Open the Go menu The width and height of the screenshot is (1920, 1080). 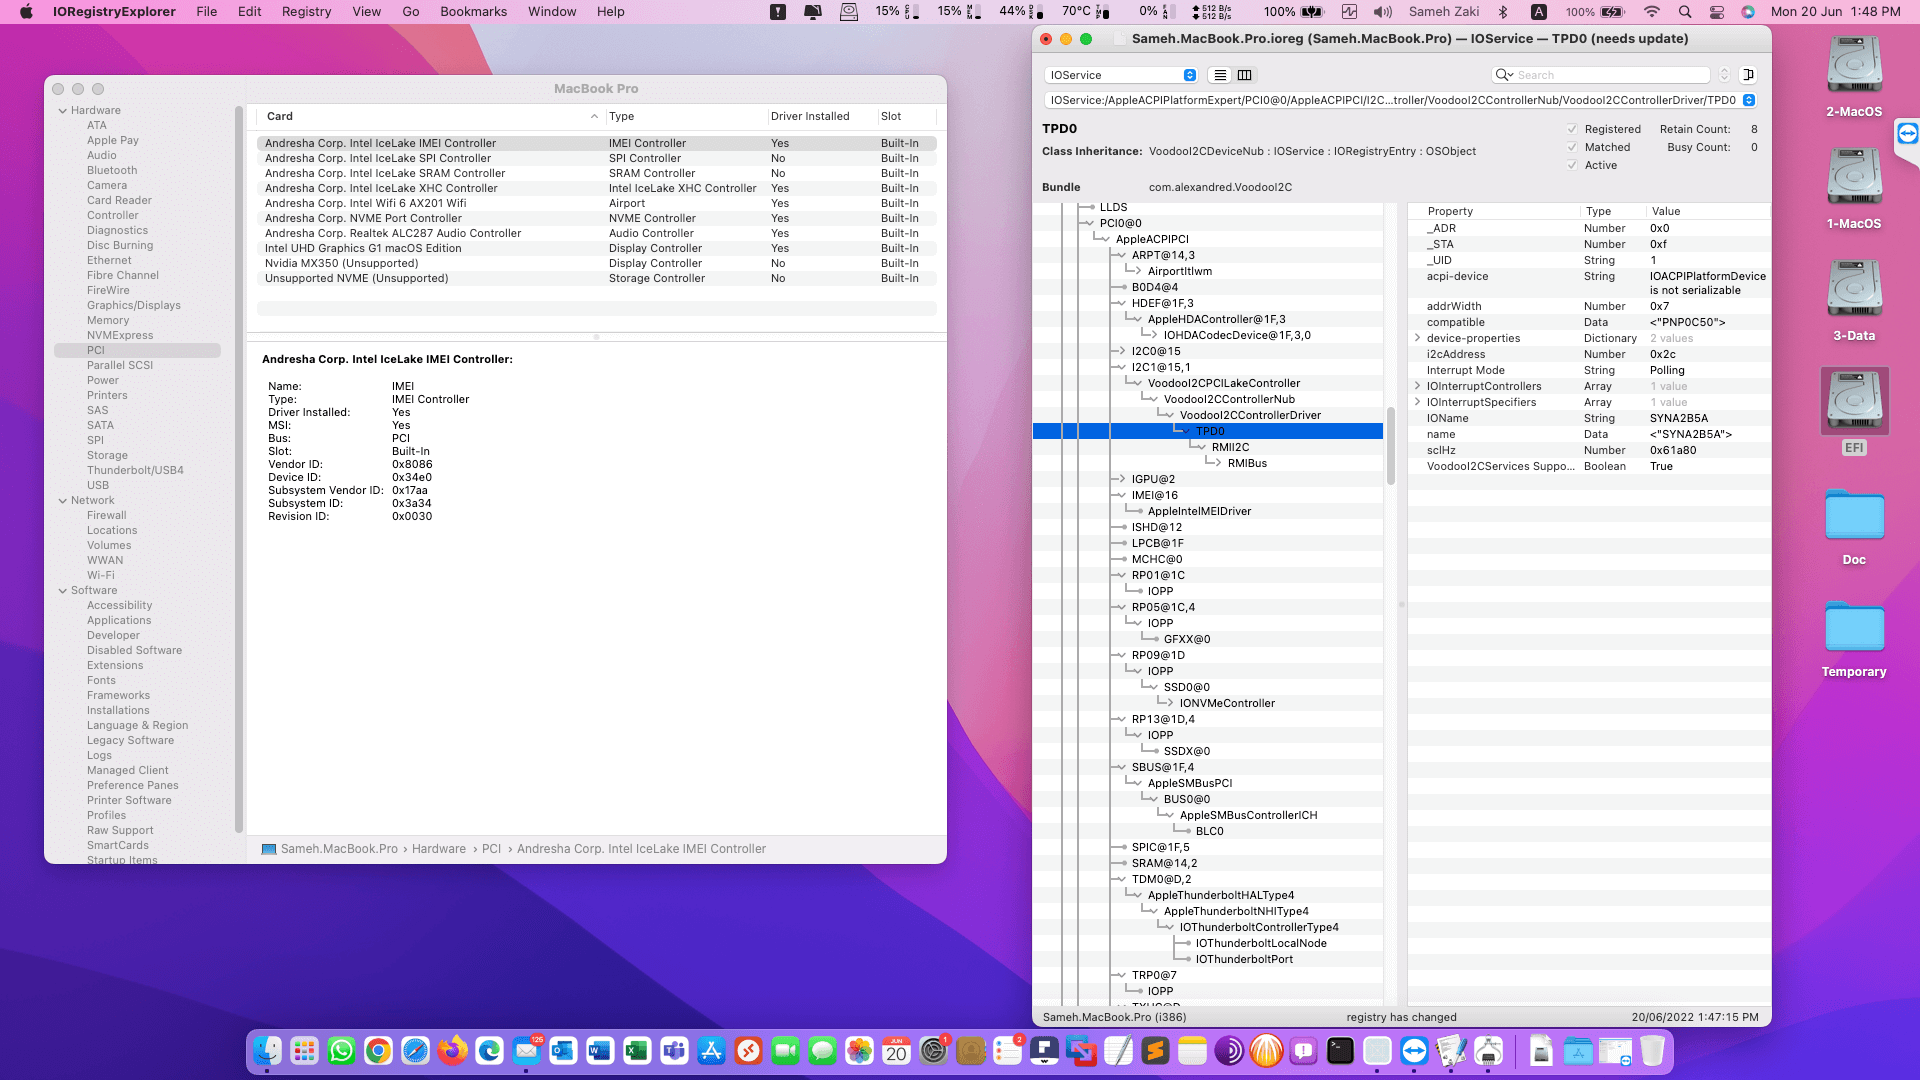pyautogui.click(x=411, y=12)
